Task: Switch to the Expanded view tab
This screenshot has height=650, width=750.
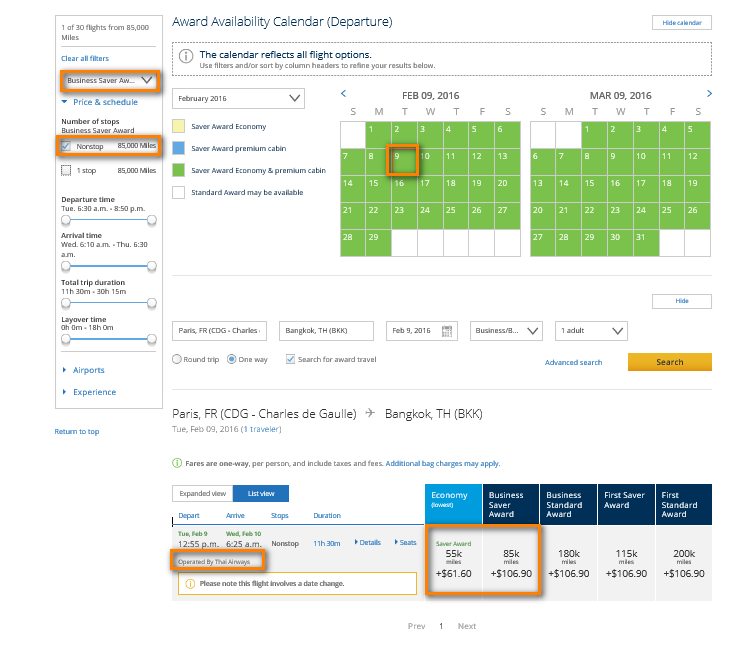Action: tap(202, 493)
